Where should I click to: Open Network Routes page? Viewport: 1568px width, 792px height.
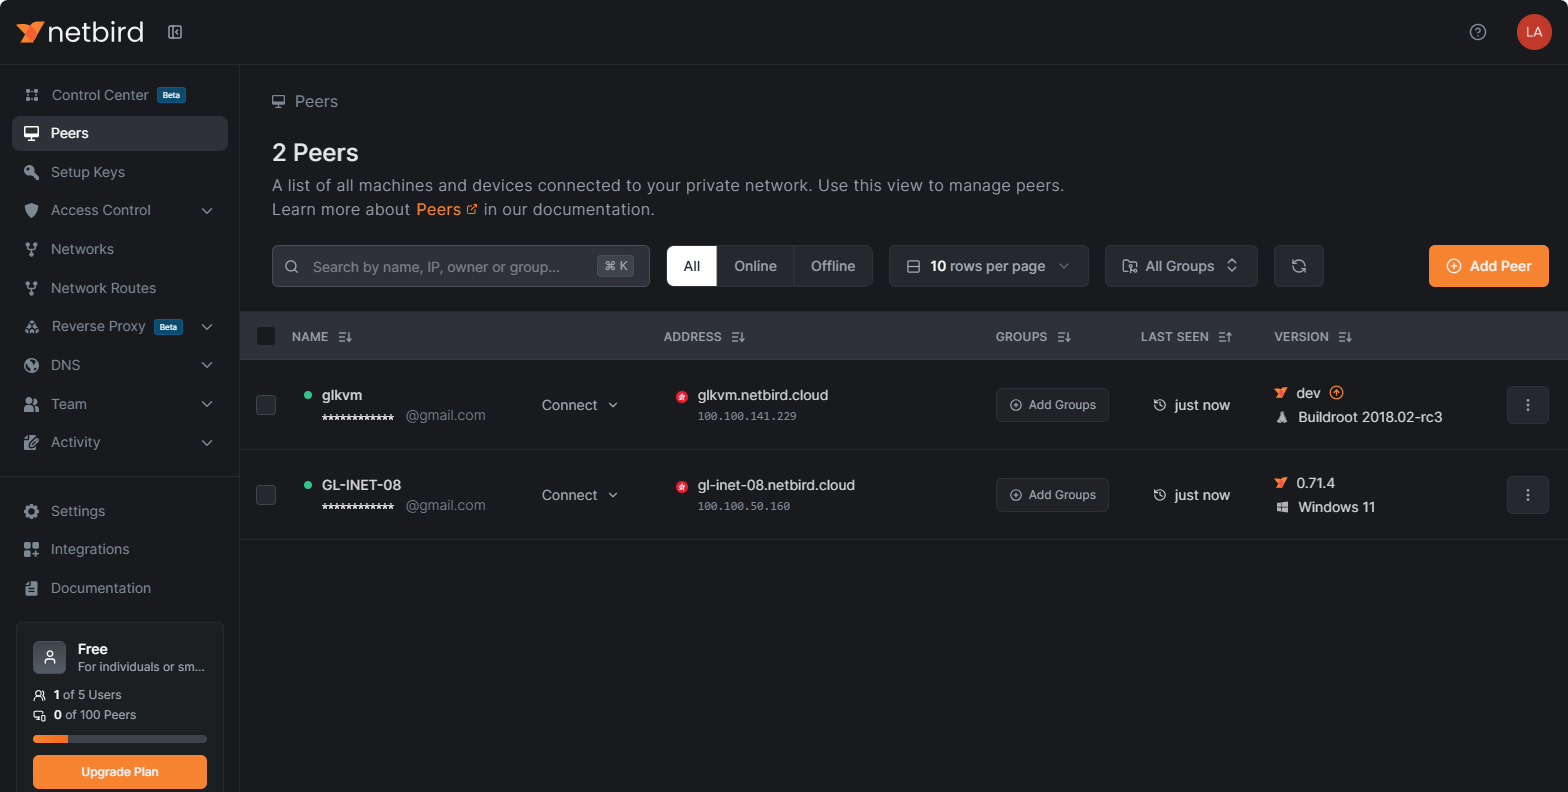coord(120,288)
